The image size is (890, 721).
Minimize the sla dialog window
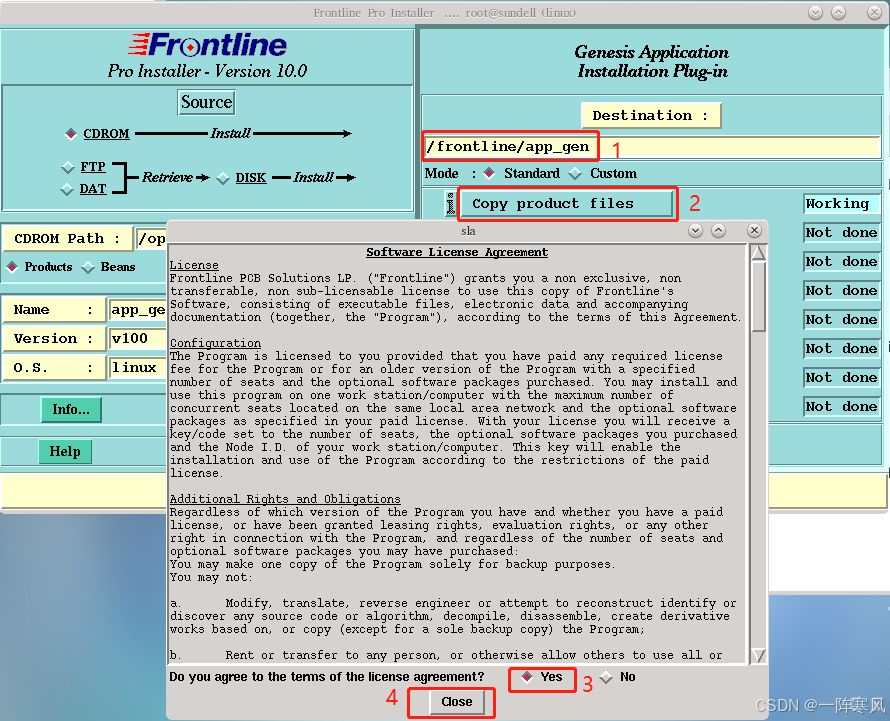[x=695, y=230]
